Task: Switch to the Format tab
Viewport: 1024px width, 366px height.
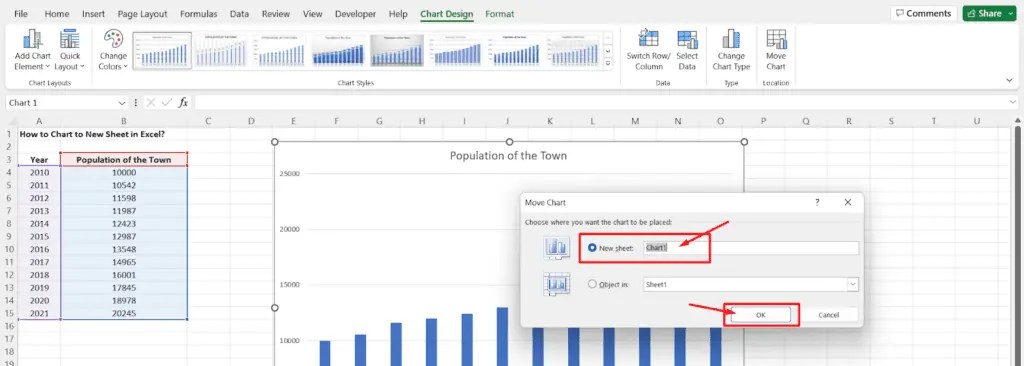Action: click(500, 14)
